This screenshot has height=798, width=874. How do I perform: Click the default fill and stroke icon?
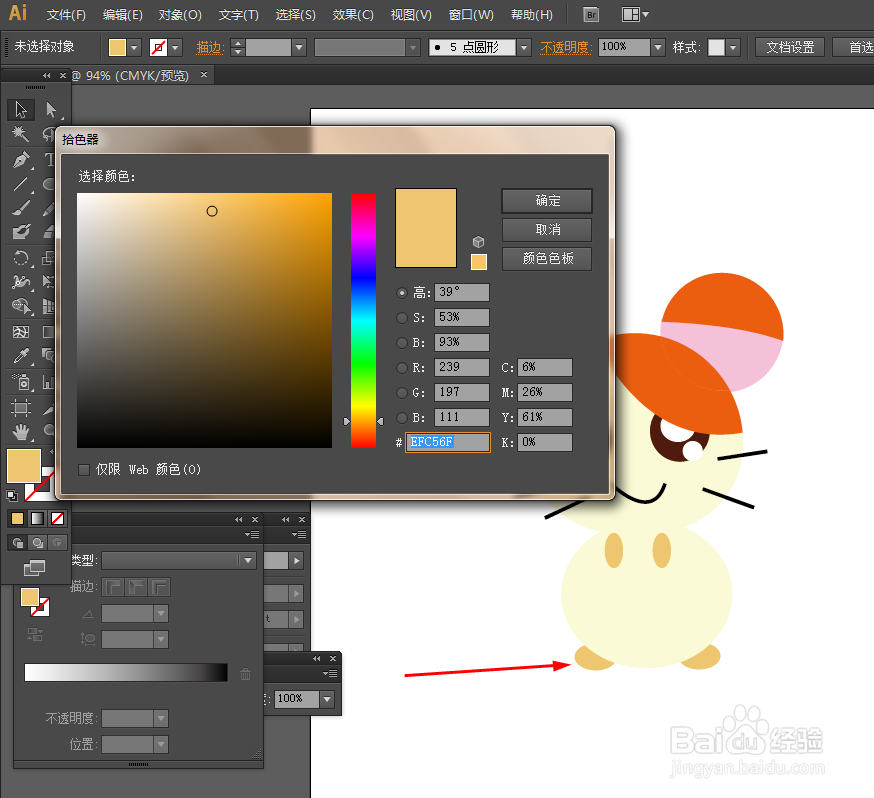[12, 495]
